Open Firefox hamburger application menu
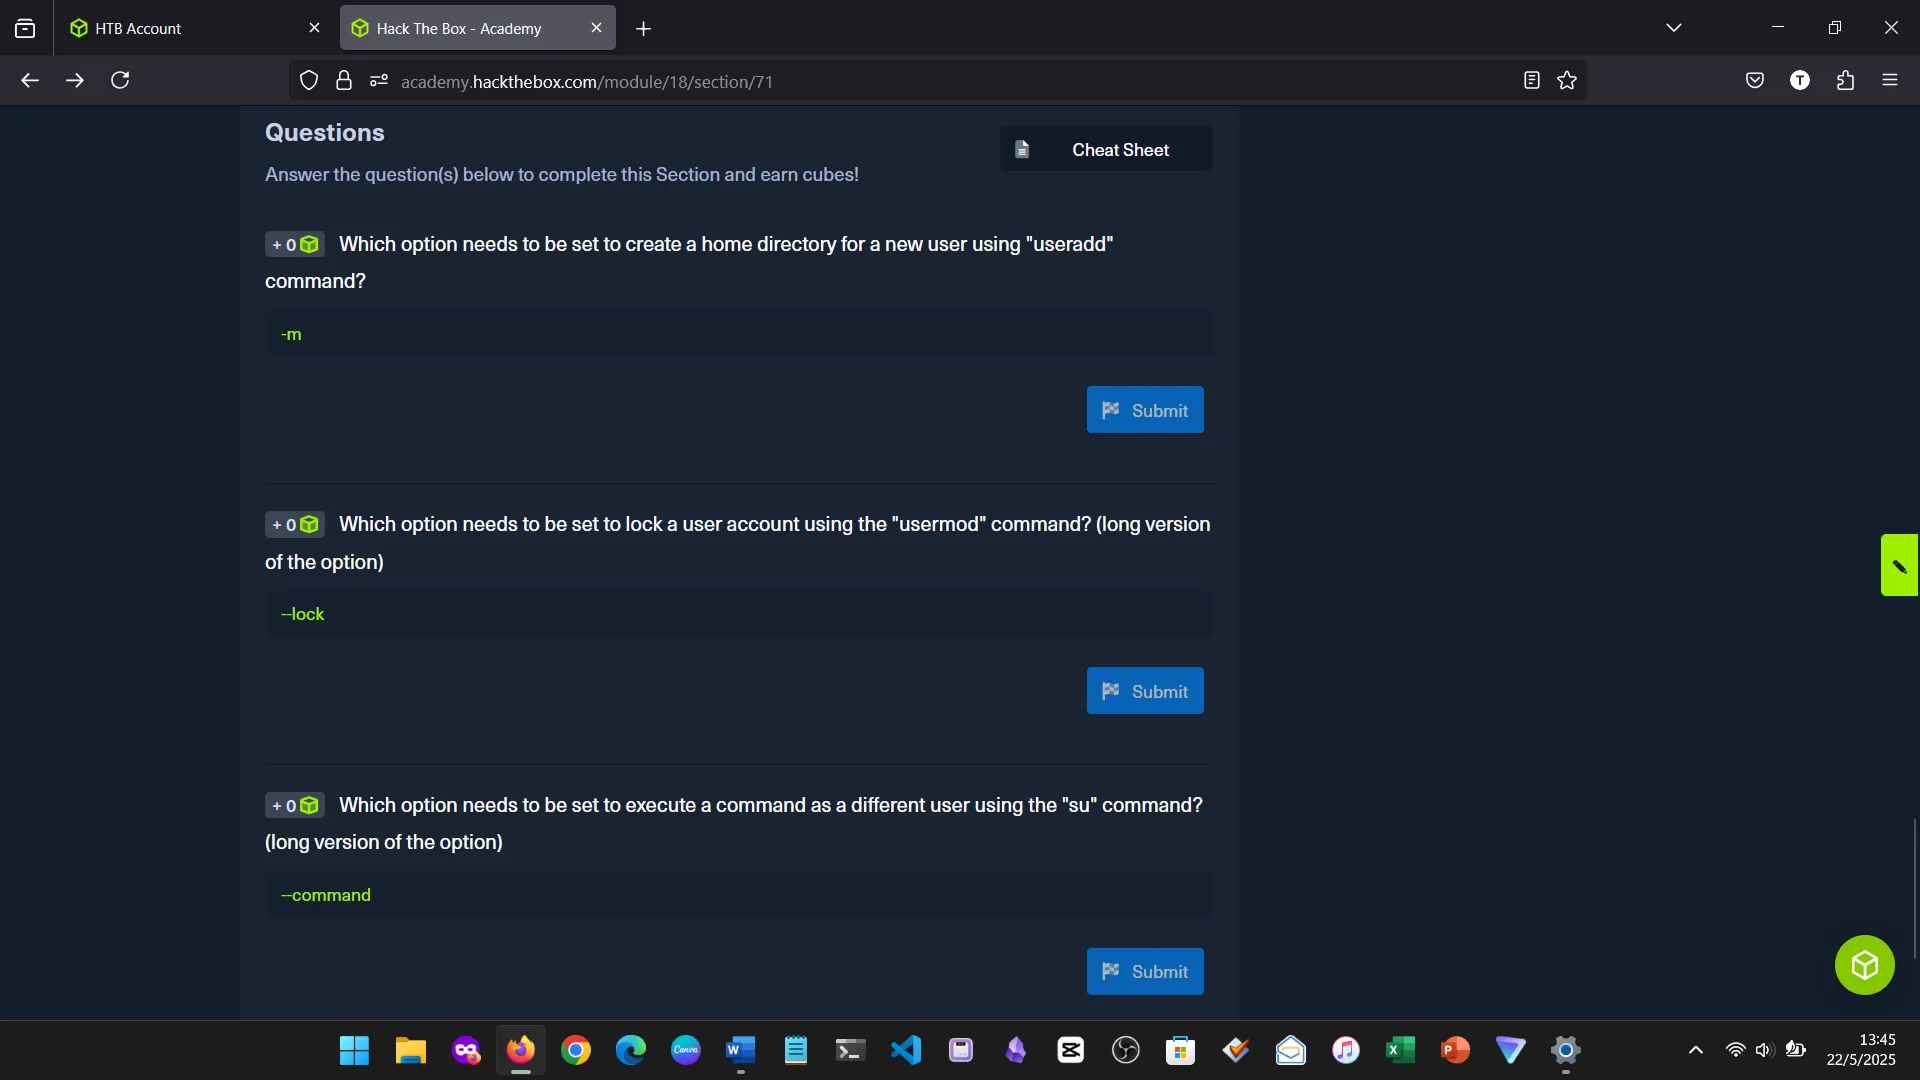 (x=1890, y=81)
